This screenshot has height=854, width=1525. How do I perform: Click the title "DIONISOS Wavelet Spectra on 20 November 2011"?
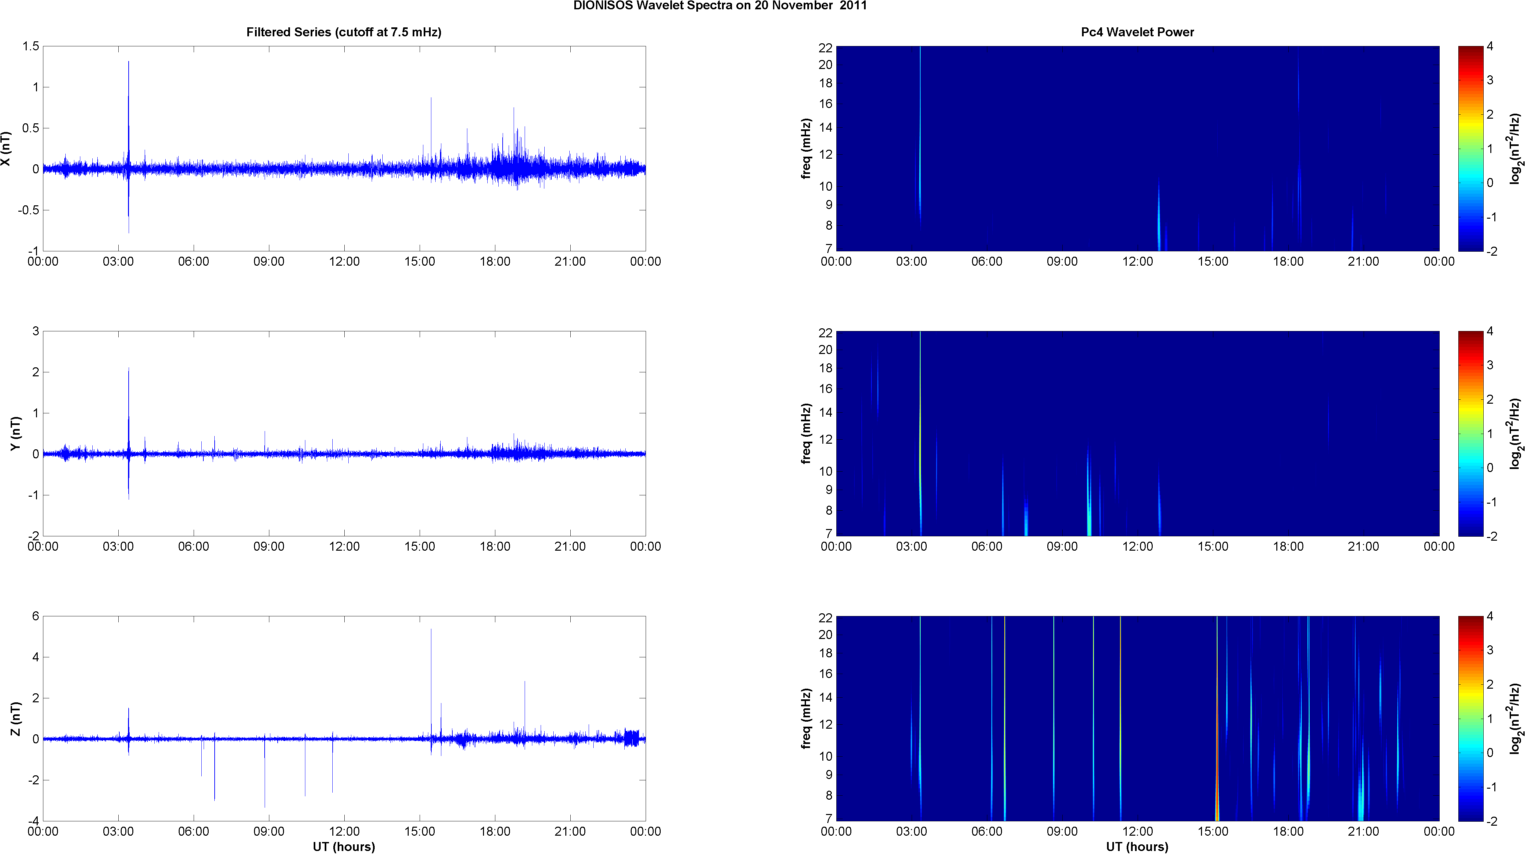[720, 5]
